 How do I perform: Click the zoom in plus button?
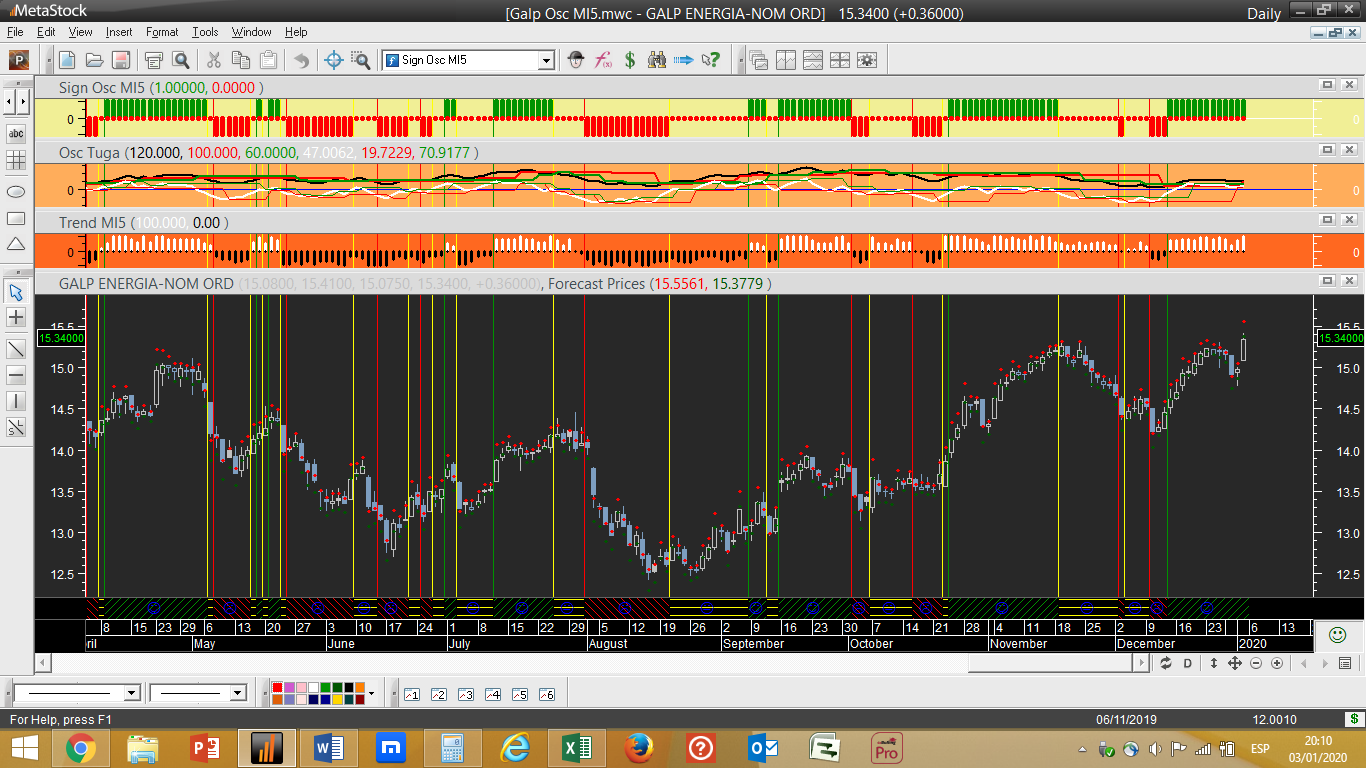1277,663
